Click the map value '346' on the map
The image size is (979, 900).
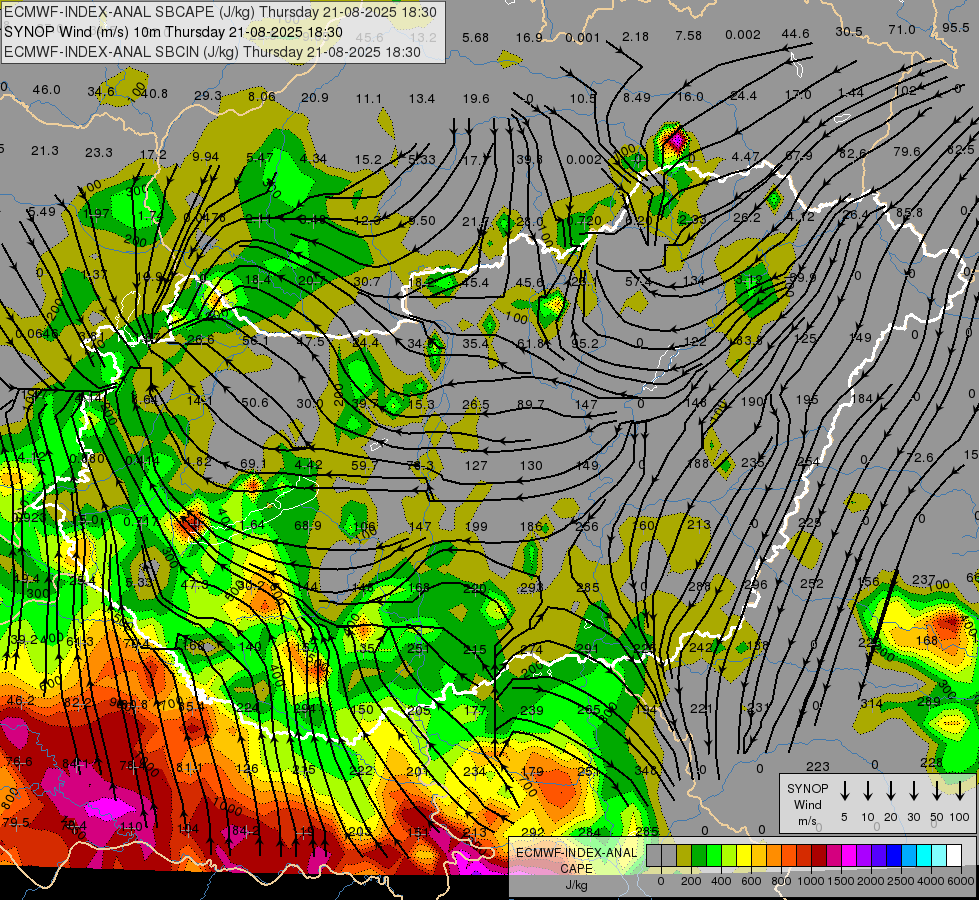[646, 770]
